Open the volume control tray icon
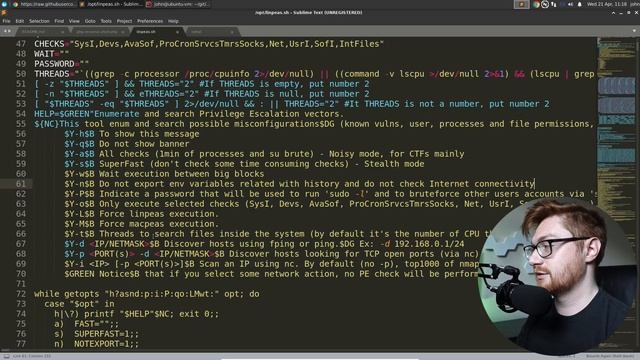640x360 pixels. click(570, 4)
